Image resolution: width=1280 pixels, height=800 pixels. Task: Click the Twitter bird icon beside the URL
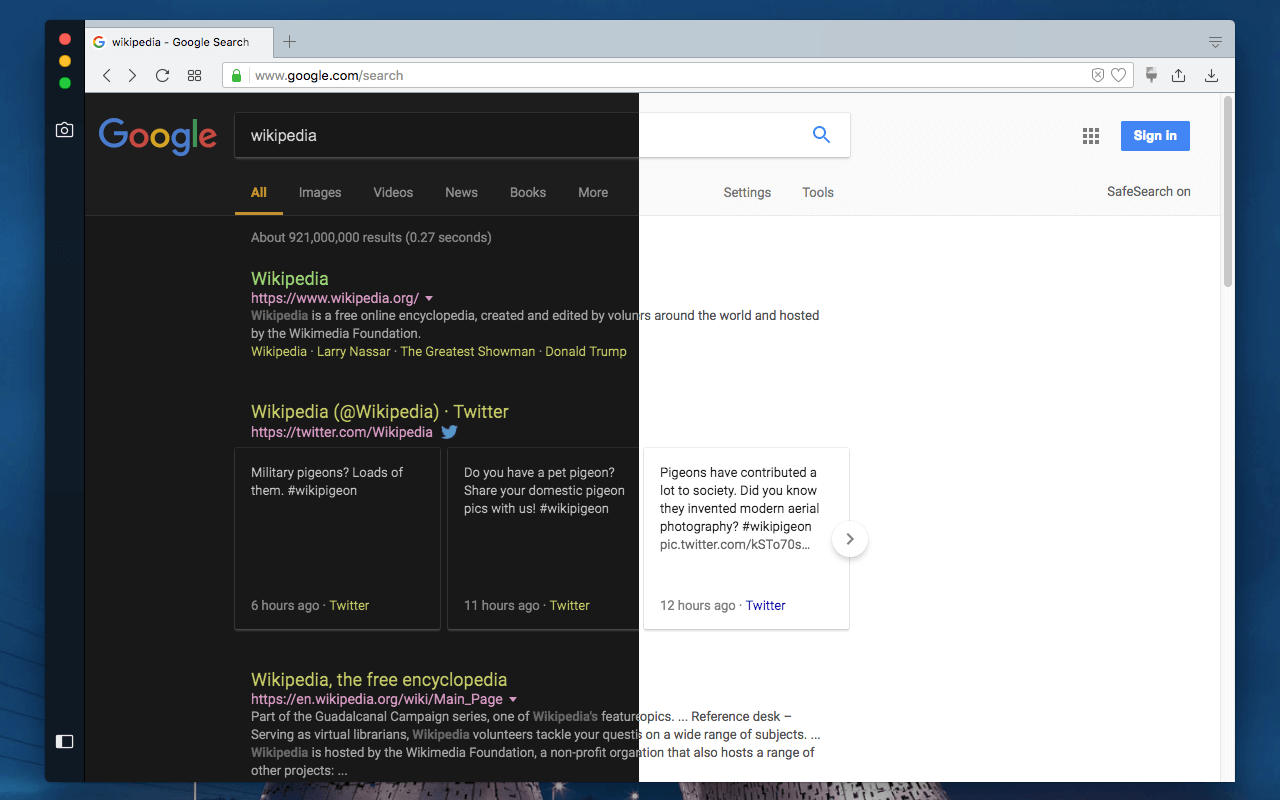pyautogui.click(x=450, y=432)
